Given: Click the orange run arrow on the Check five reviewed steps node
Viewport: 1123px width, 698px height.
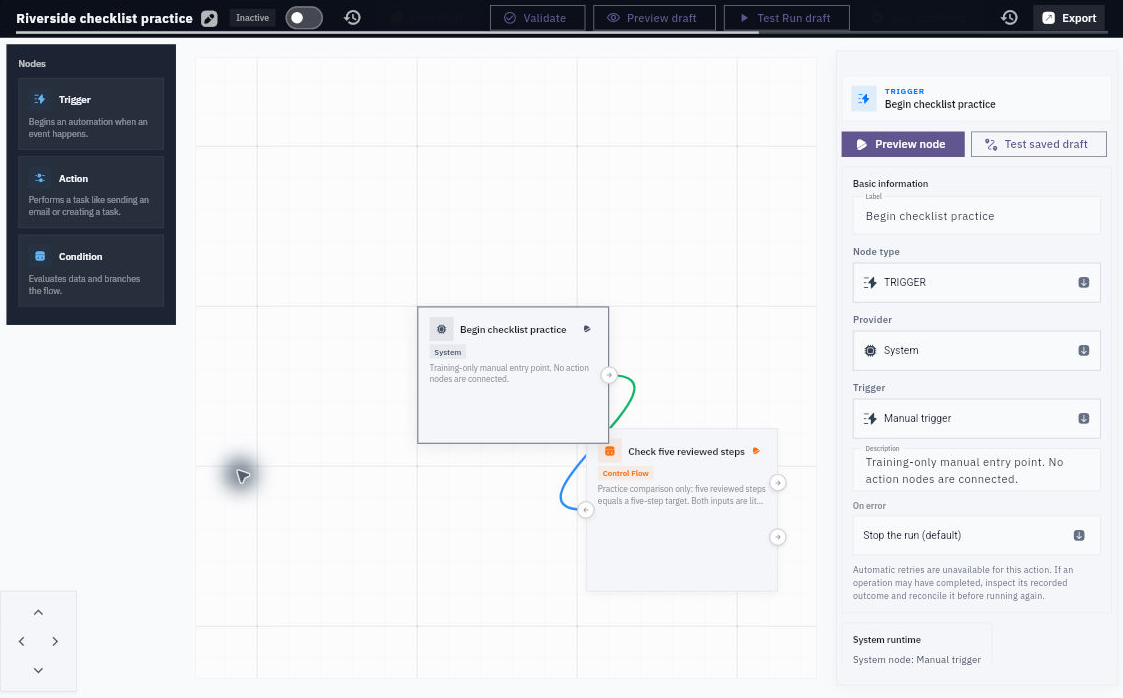Looking at the screenshot, I should click(756, 451).
